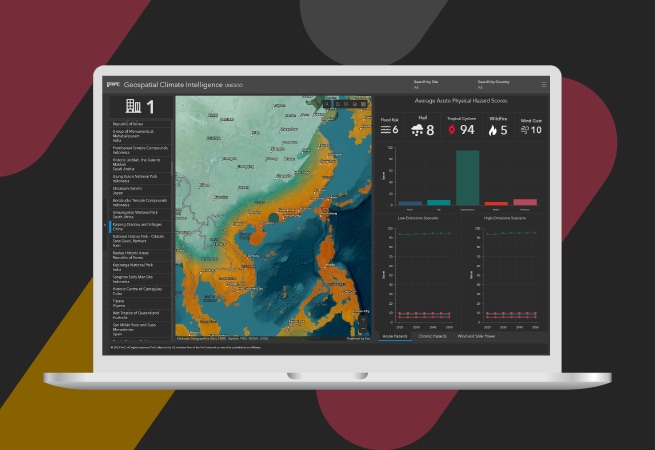This screenshot has width=655, height=450.
Task: Click the red Tropical Cyclone icon
Action: pyautogui.click(x=451, y=129)
